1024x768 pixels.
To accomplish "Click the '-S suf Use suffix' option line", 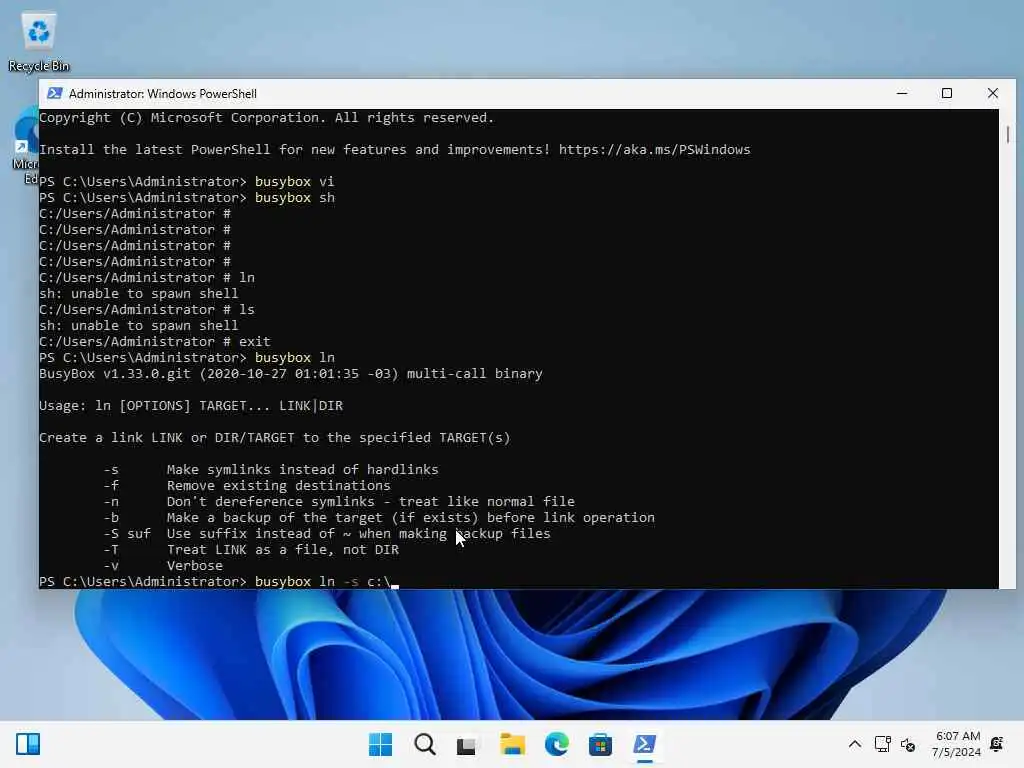I will point(327,534).
